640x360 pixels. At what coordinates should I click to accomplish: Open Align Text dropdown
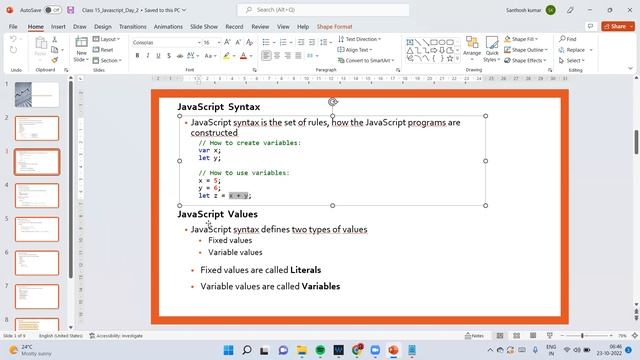click(355, 50)
